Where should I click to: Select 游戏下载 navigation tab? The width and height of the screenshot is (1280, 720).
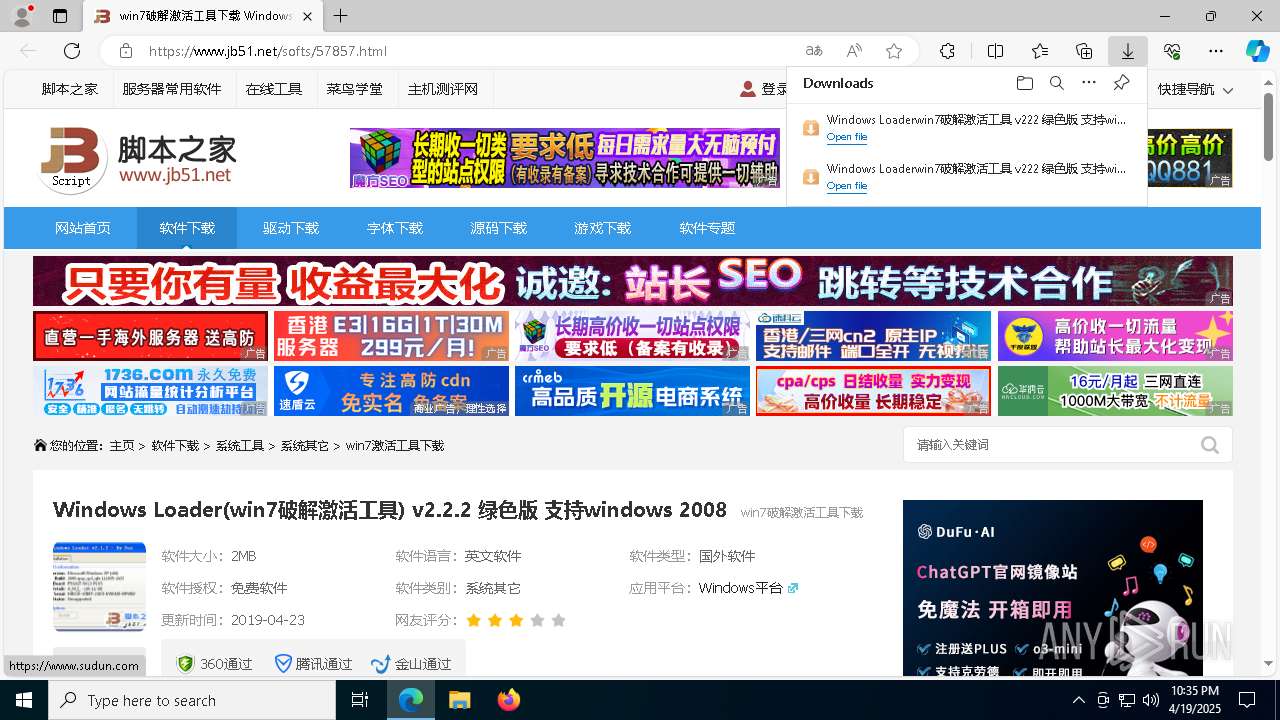coord(603,228)
